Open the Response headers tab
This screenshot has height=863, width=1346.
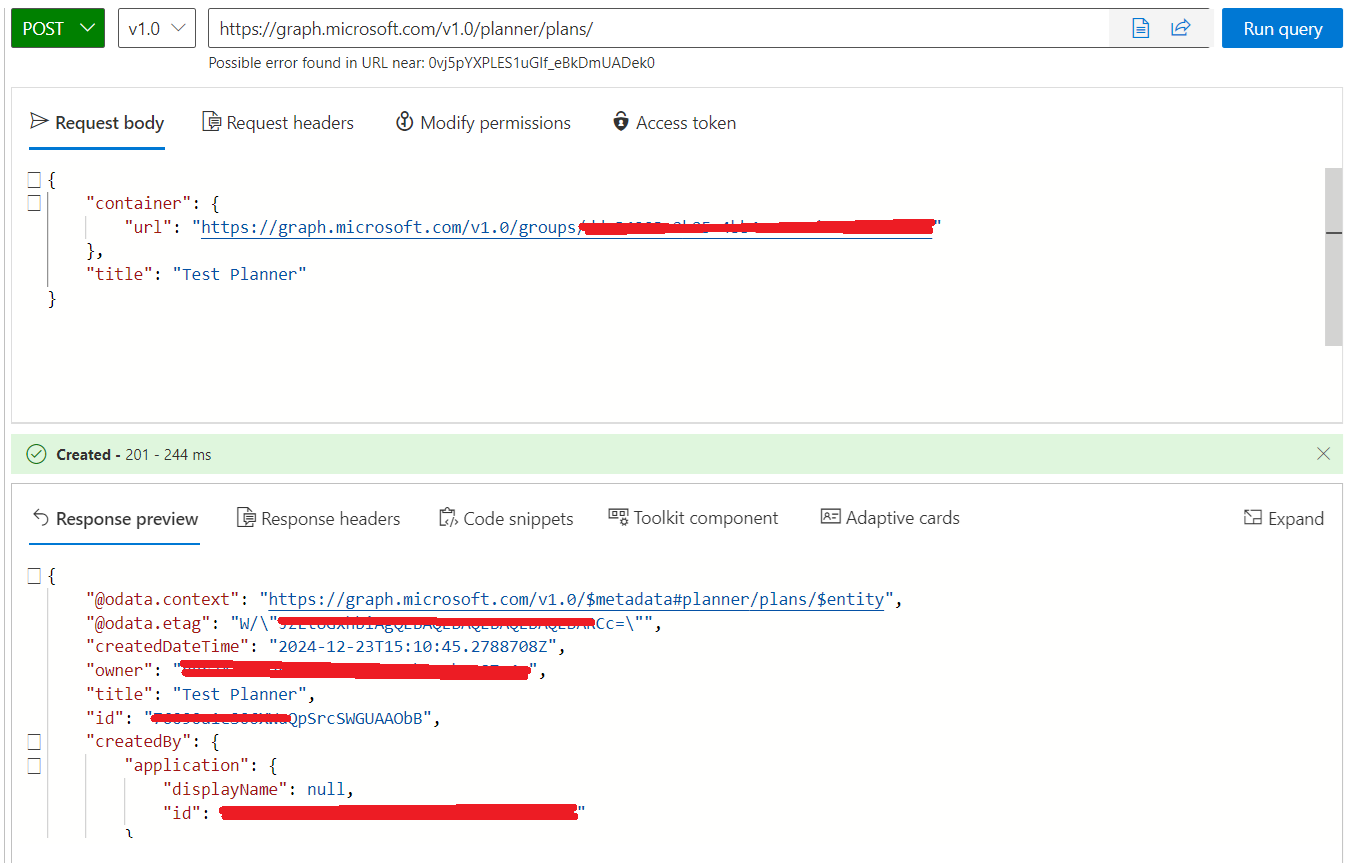318,519
